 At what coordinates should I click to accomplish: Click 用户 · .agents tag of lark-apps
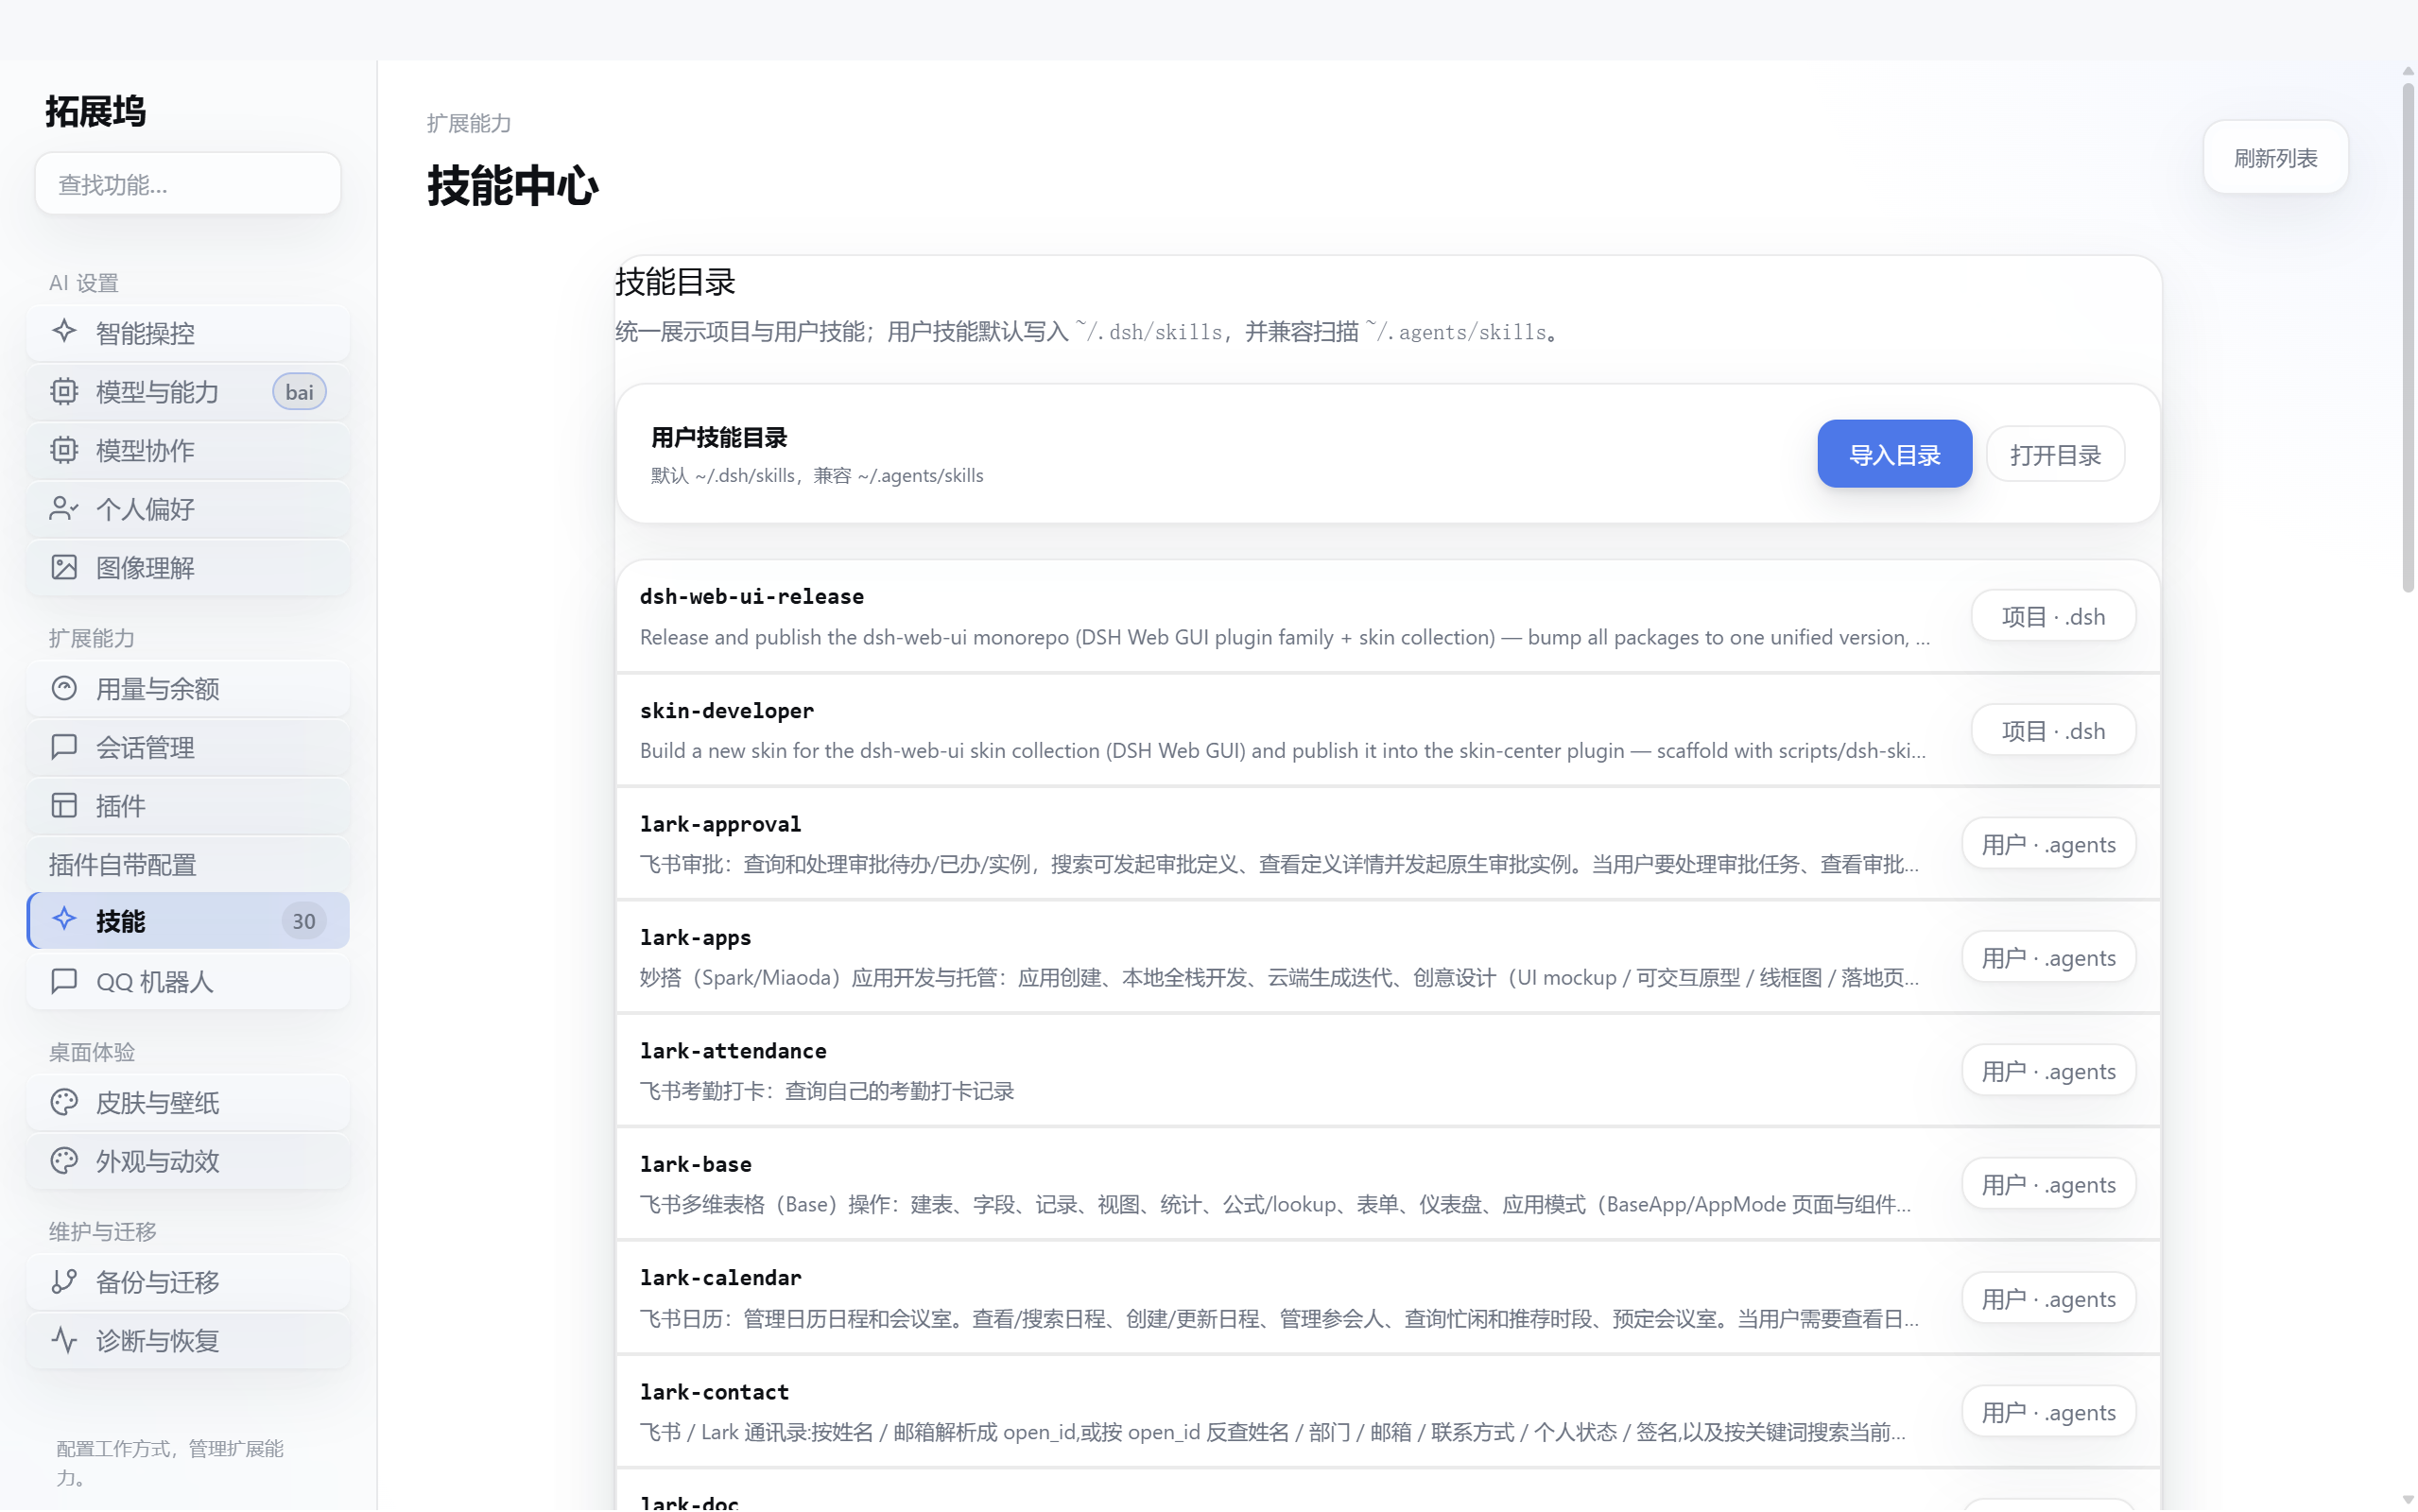click(2048, 957)
